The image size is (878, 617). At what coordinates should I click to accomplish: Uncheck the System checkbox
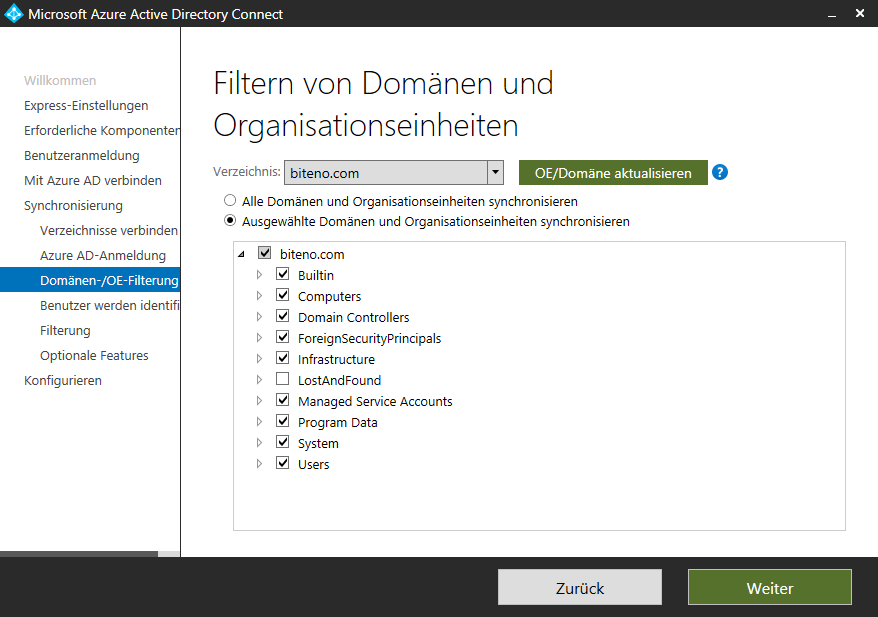coord(282,442)
